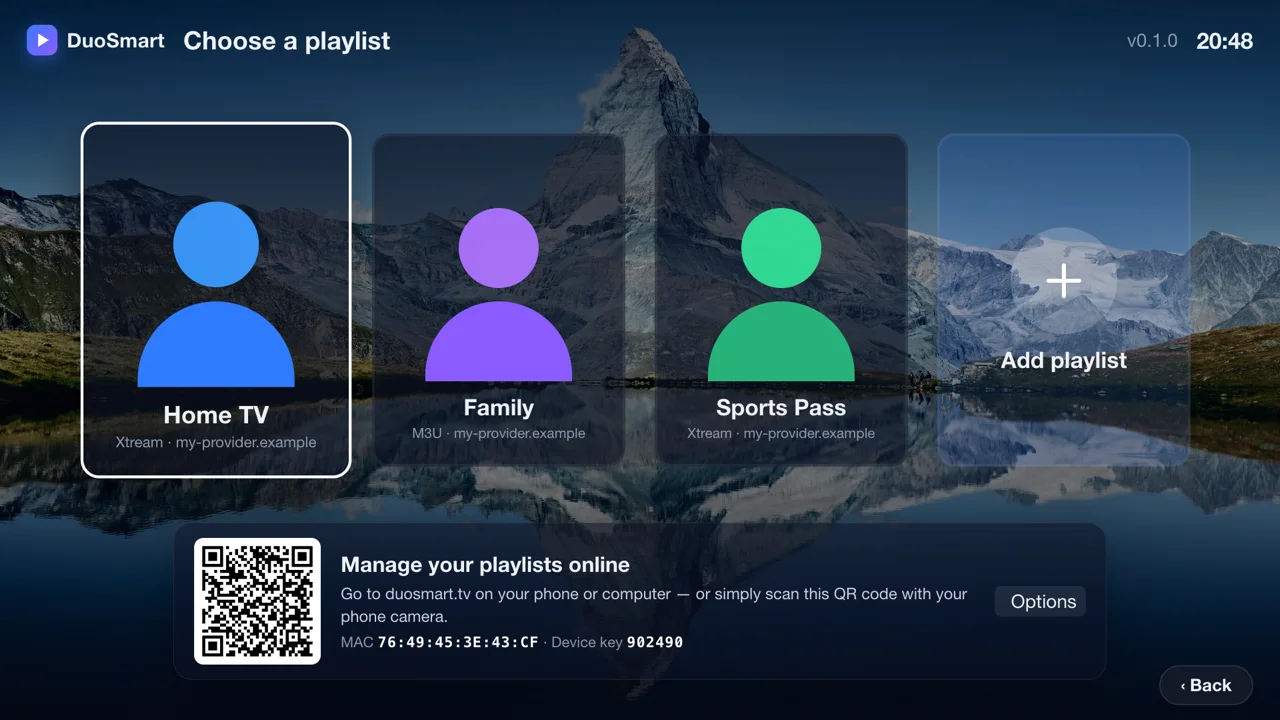The height and width of the screenshot is (720, 1280).
Task: Open the Options button
Action: click(x=1040, y=601)
